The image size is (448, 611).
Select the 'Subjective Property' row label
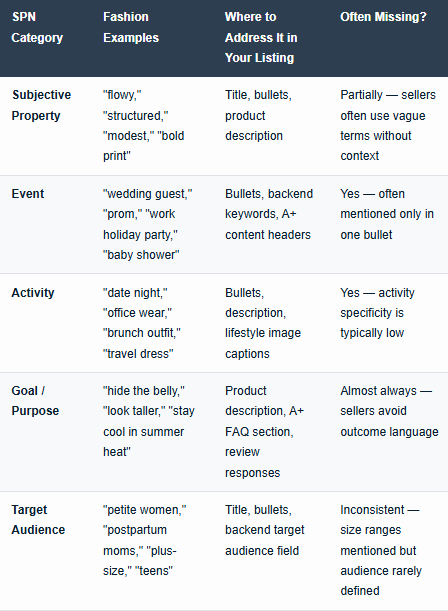click(x=41, y=105)
